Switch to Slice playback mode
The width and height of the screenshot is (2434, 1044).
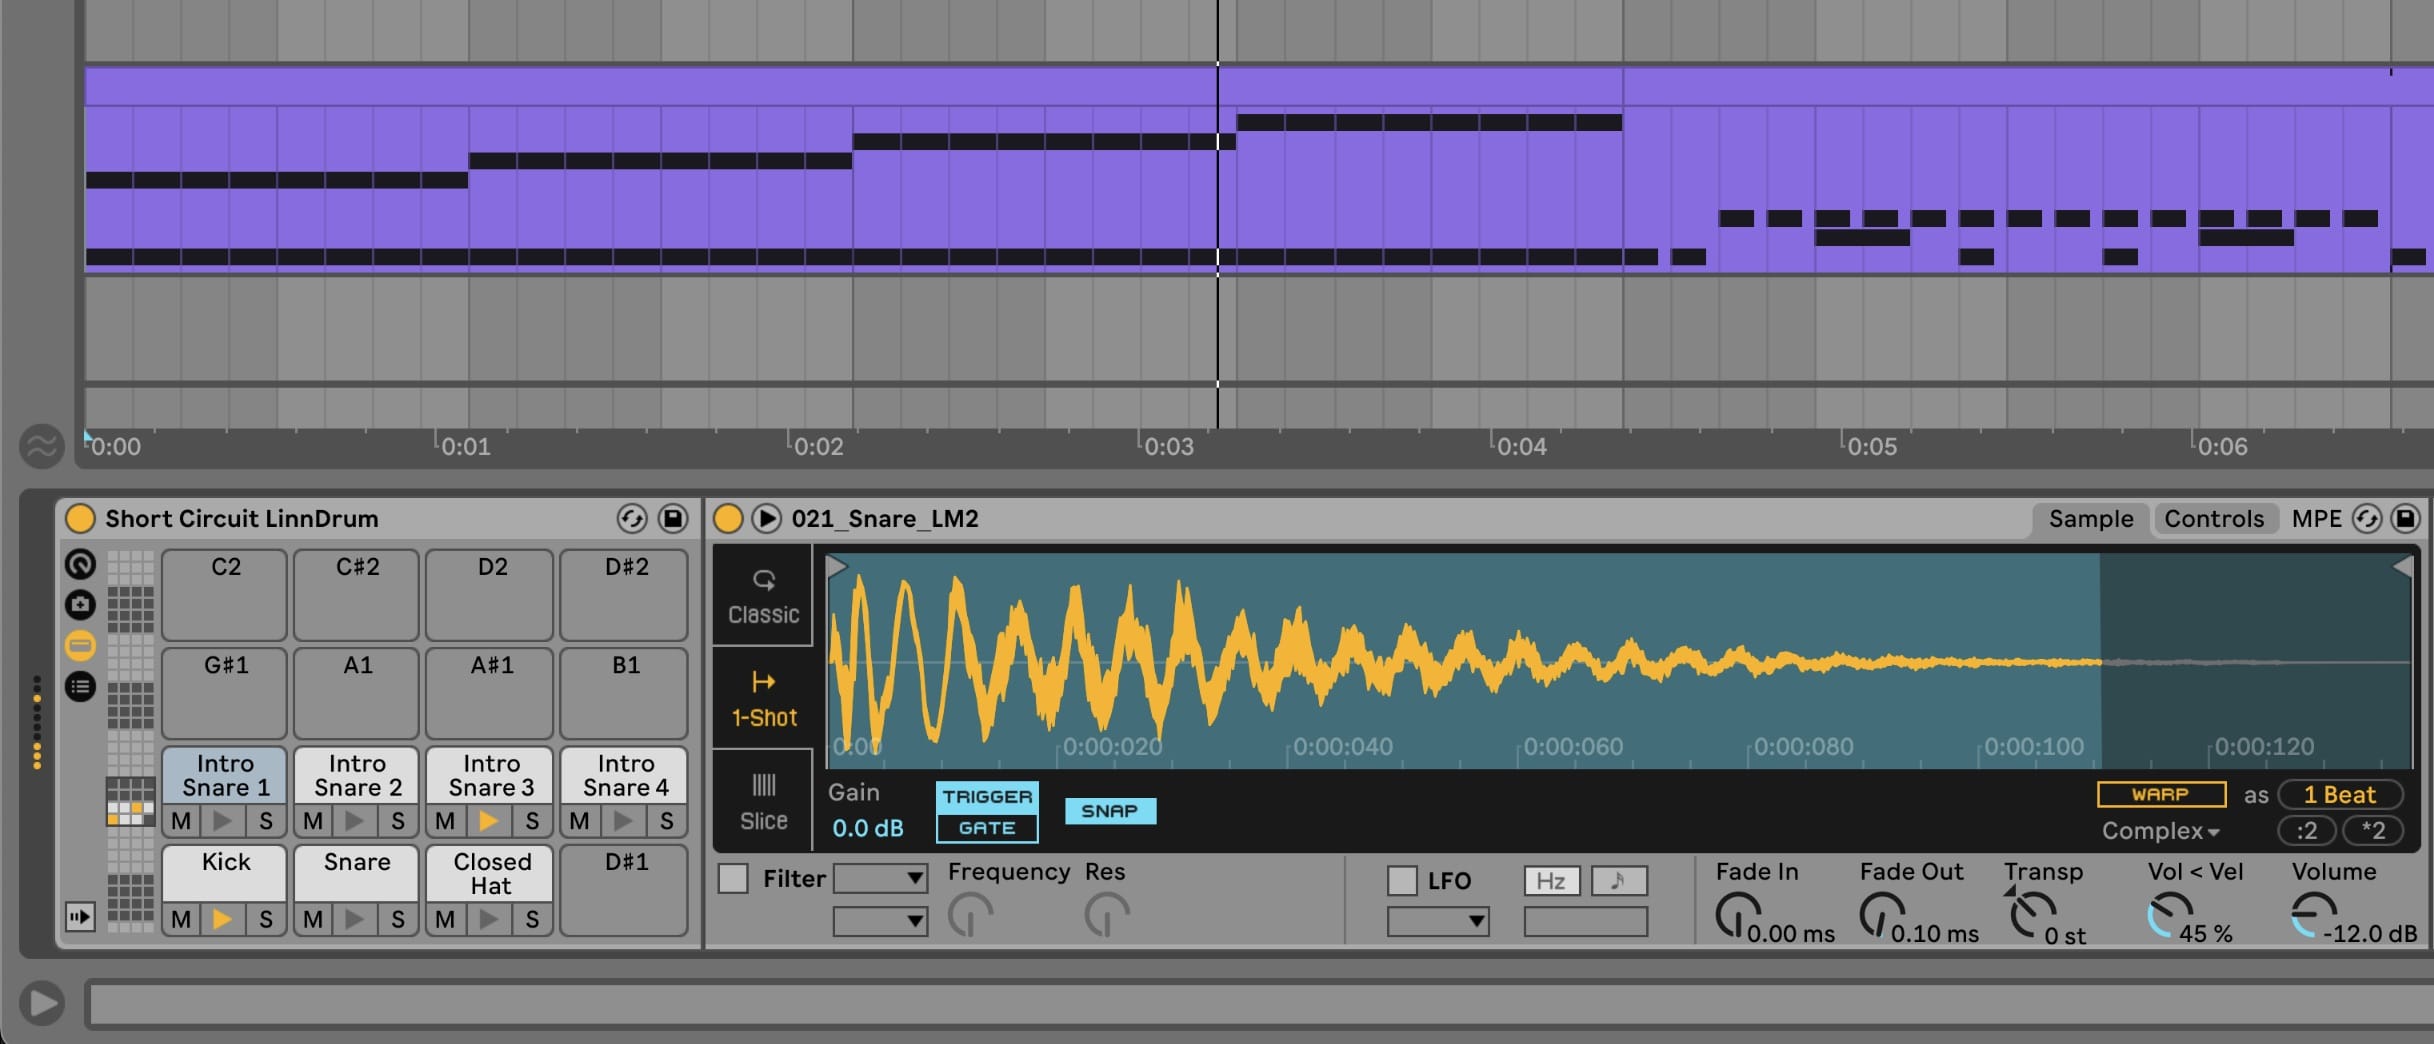pyautogui.click(x=763, y=800)
